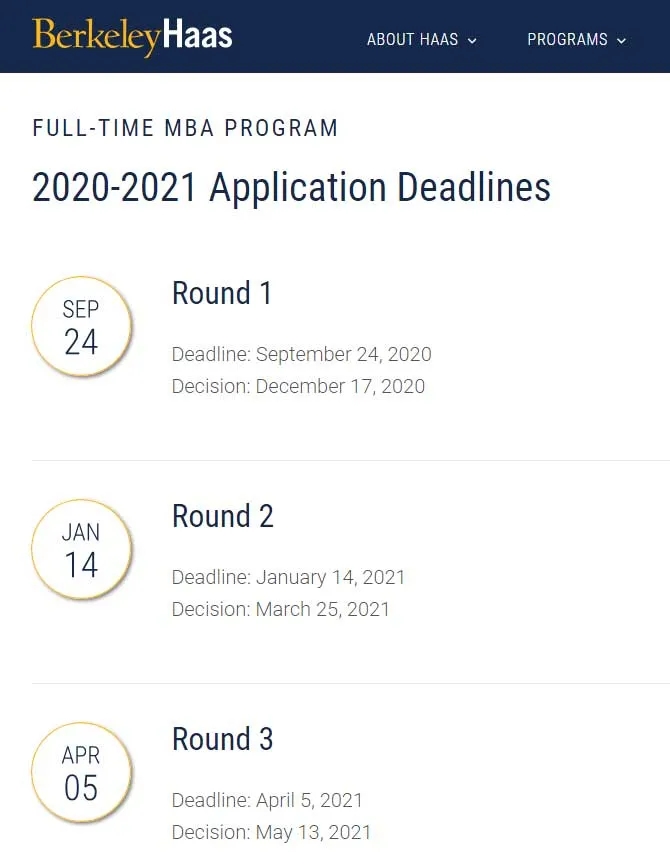The image size is (670, 866).
Task: Select the Round 2 heading
Action: (x=223, y=516)
